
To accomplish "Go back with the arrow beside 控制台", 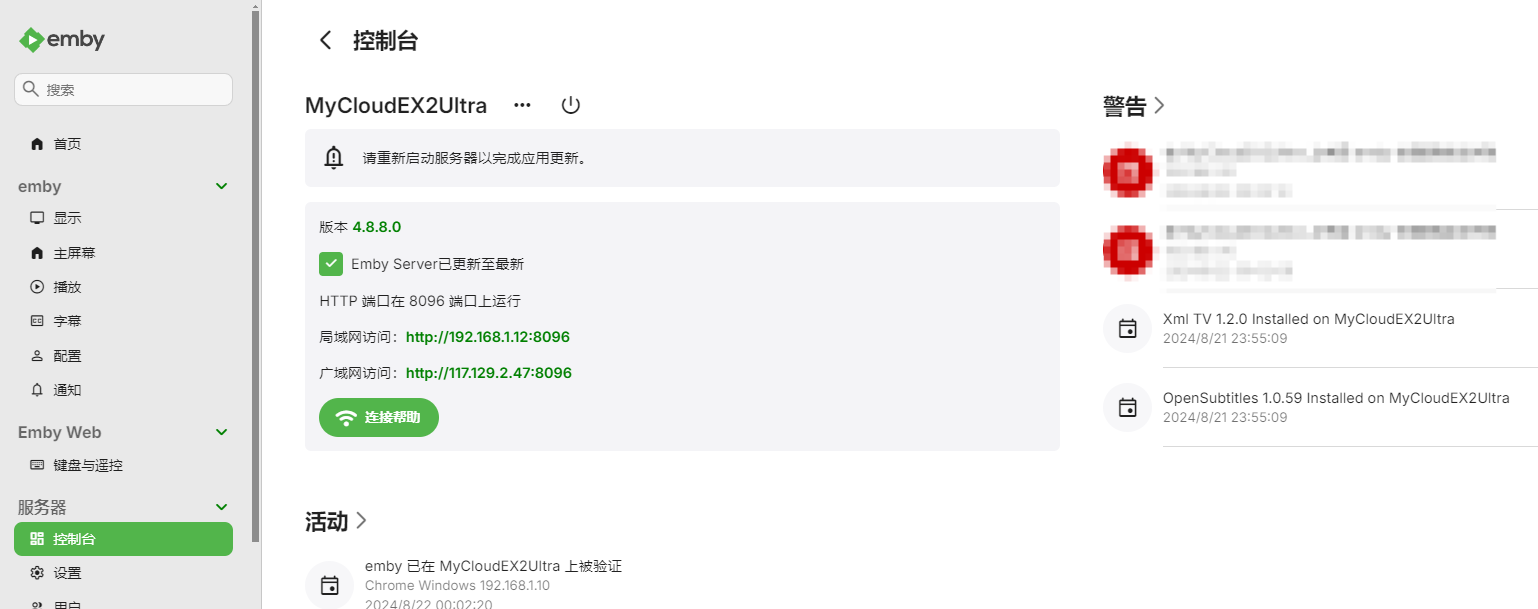I will coord(325,40).
